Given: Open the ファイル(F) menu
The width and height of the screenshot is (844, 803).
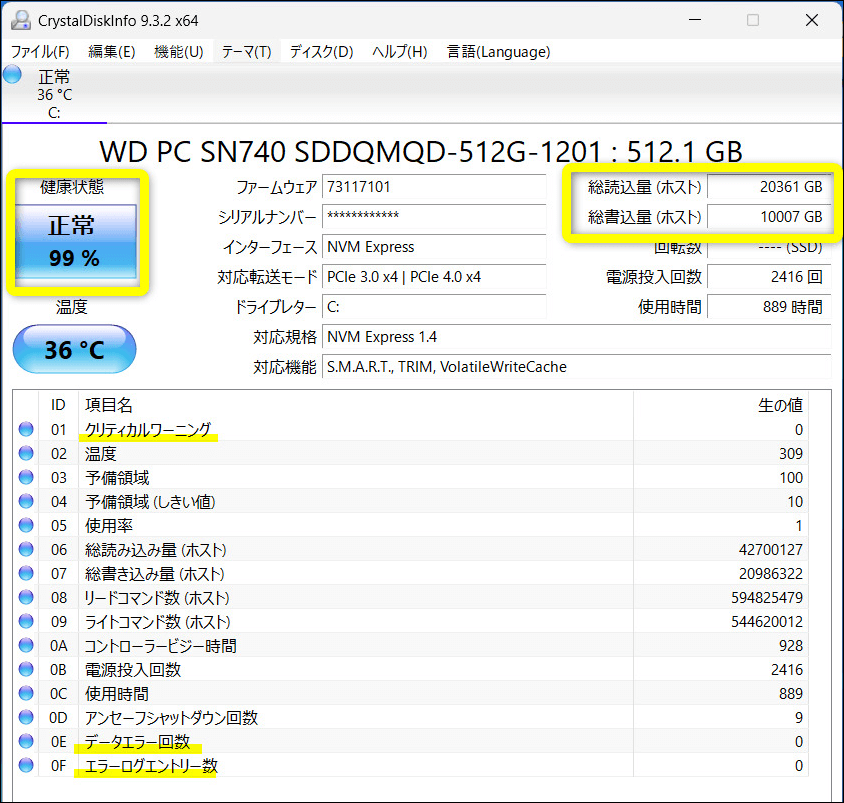Looking at the screenshot, I should click(40, 52).
